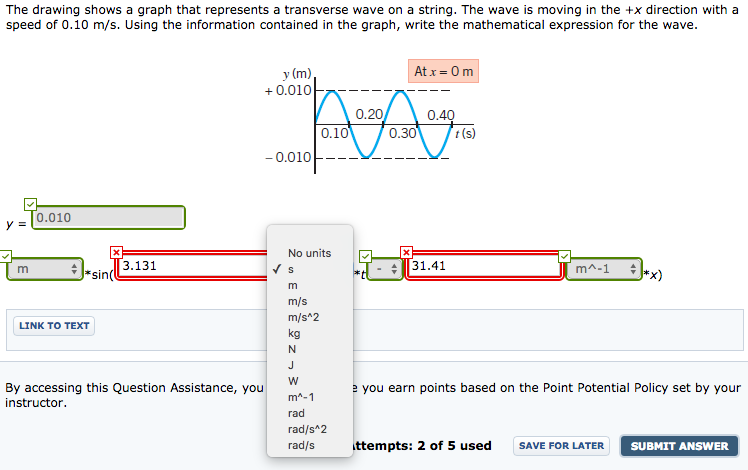Click green checkmark beside the m units dropdown
The height and width of the screenshot is (470, 748).
pyautogui.click(x=5, y=256)
